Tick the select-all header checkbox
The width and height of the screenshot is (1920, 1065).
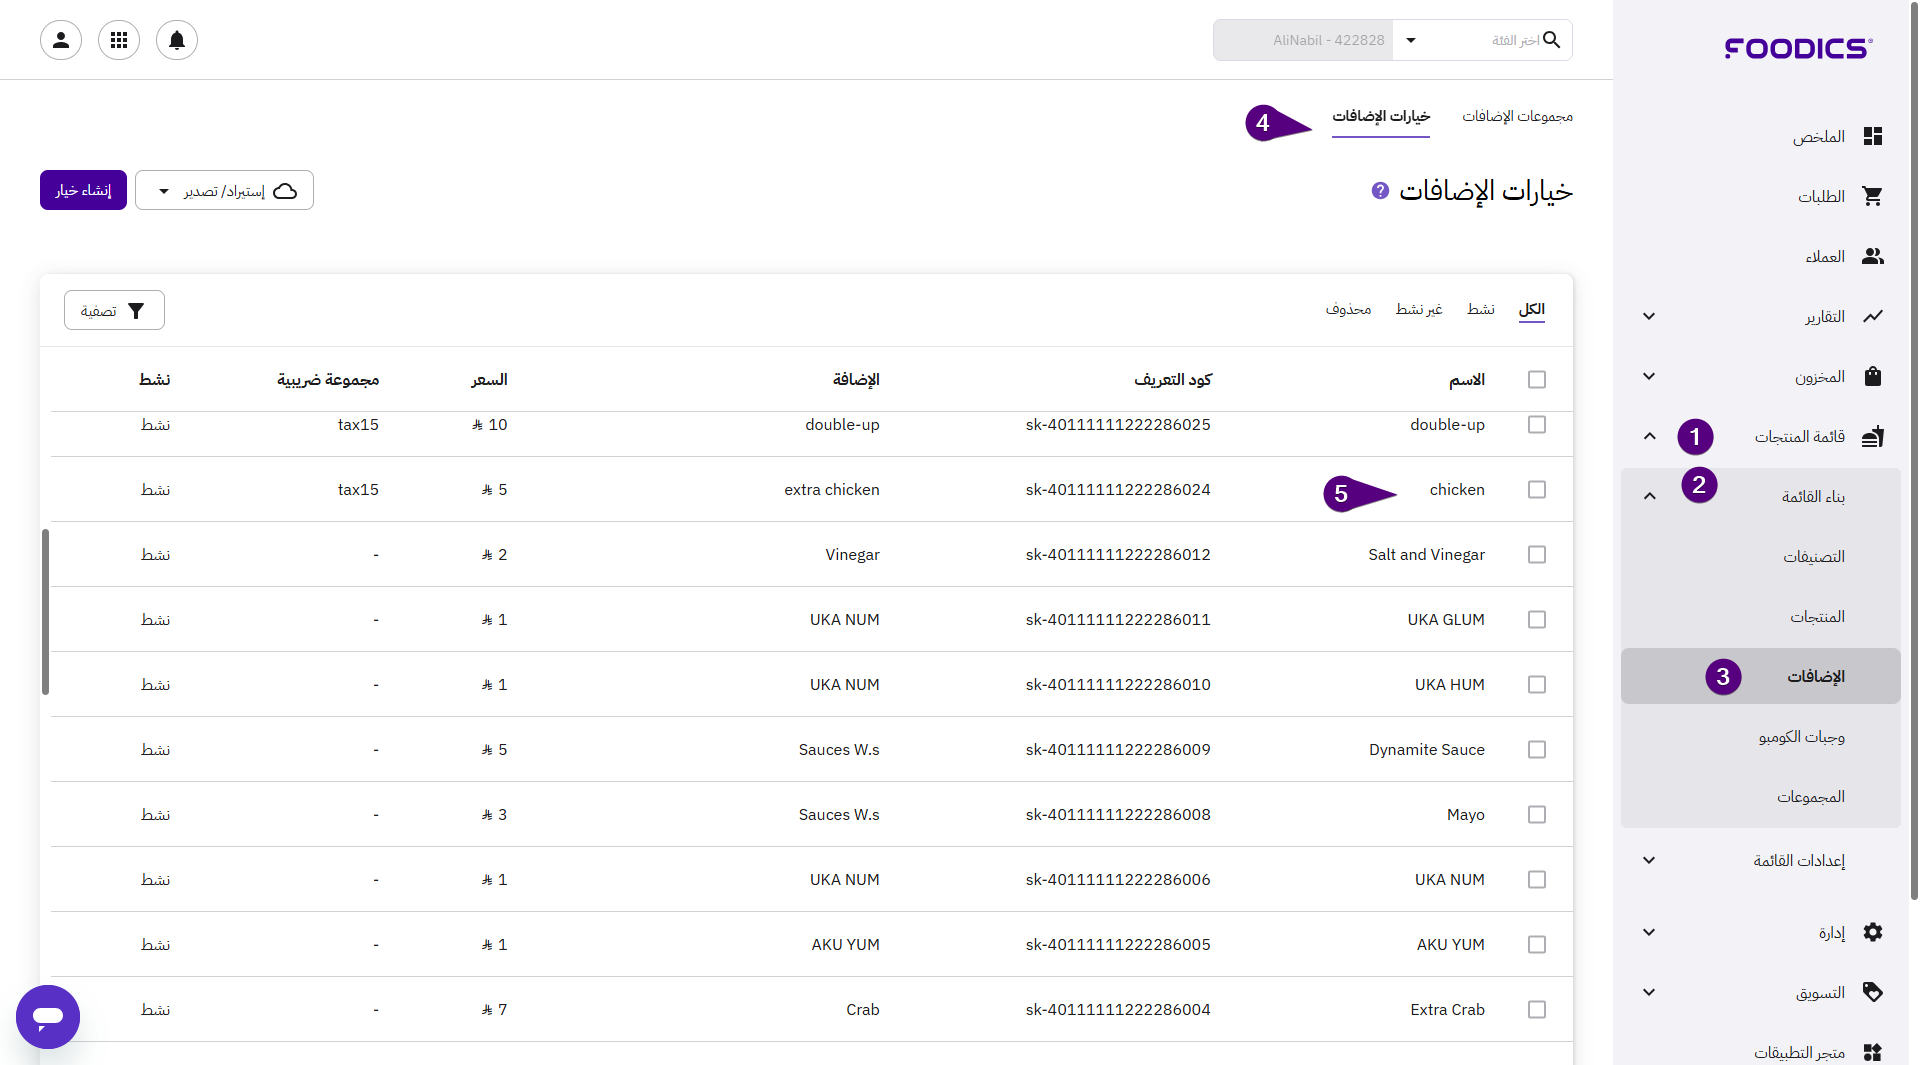[1537, 379]
